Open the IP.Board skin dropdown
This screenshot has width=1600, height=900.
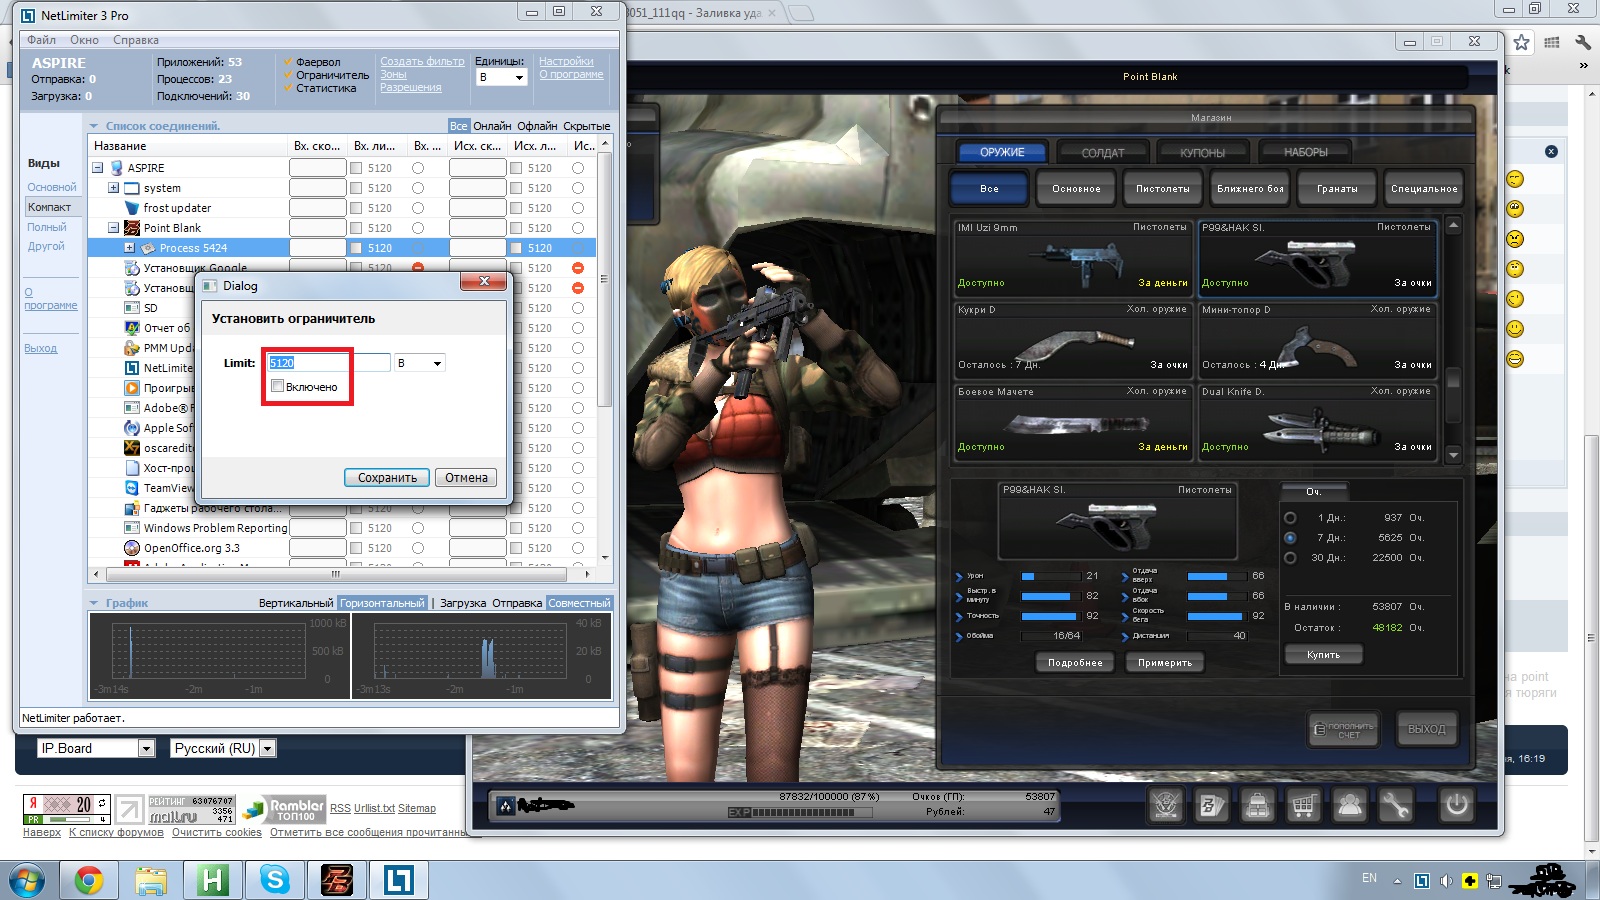96,748
